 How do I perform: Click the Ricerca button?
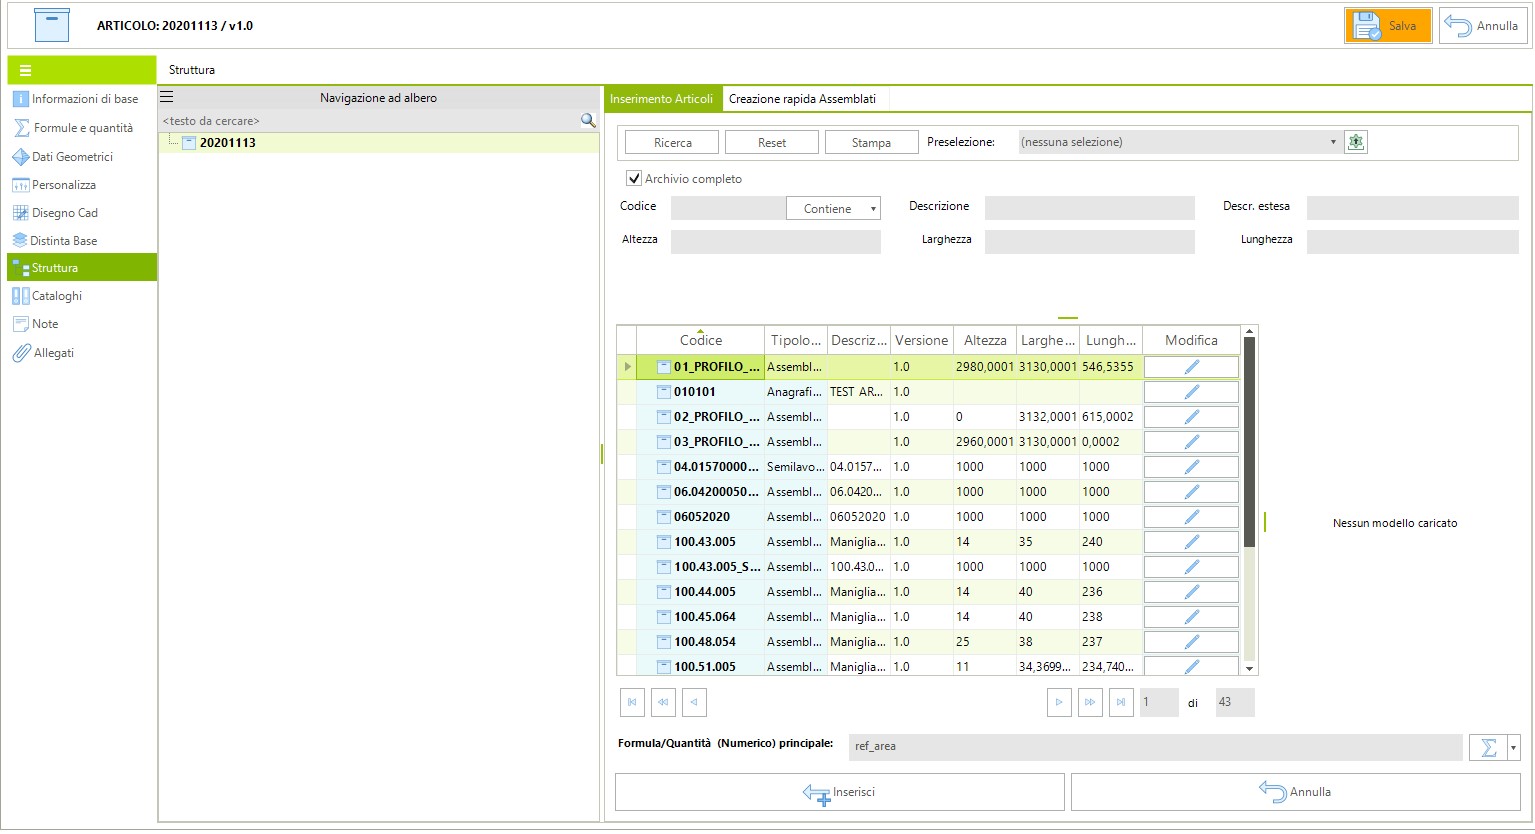click(x=672, y=143)
